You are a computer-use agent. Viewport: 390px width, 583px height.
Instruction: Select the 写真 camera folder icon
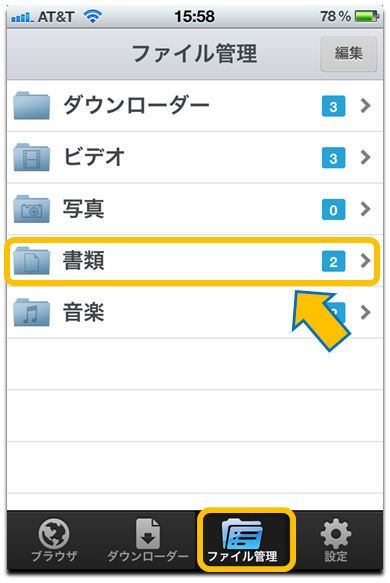[32, 209]
